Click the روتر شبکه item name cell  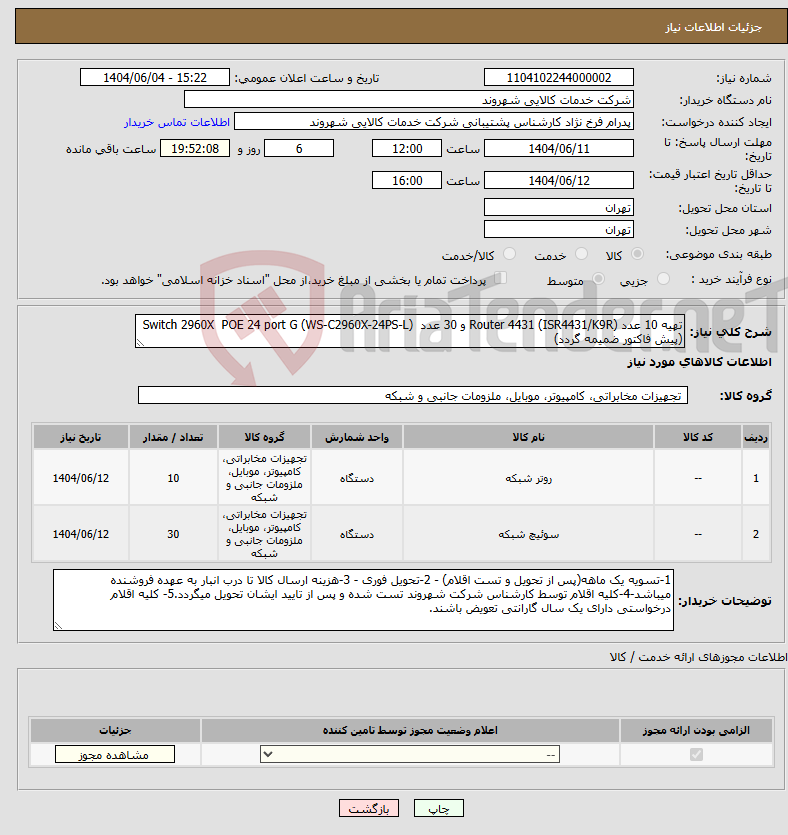coord(528,478)
